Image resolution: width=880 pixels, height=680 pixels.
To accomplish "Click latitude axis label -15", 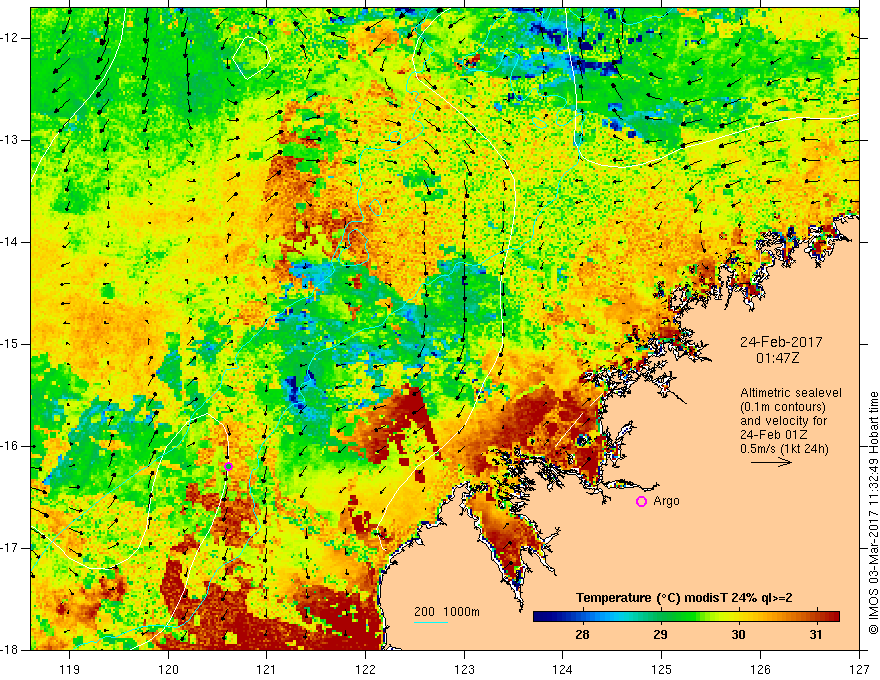I will tap(10, 344).
